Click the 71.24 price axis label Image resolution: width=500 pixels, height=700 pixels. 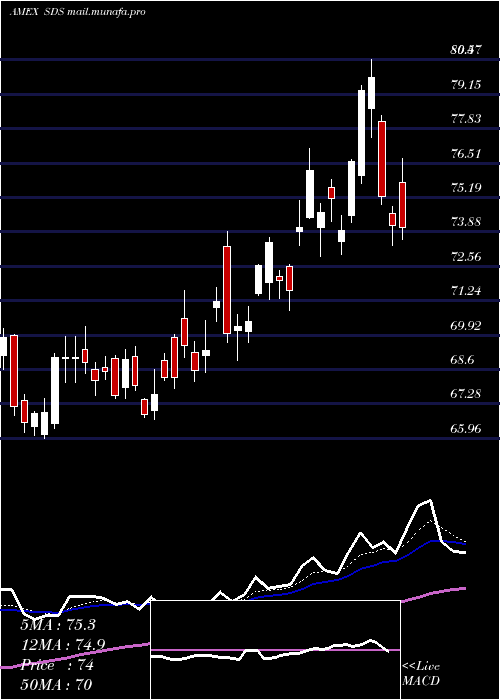466,291
